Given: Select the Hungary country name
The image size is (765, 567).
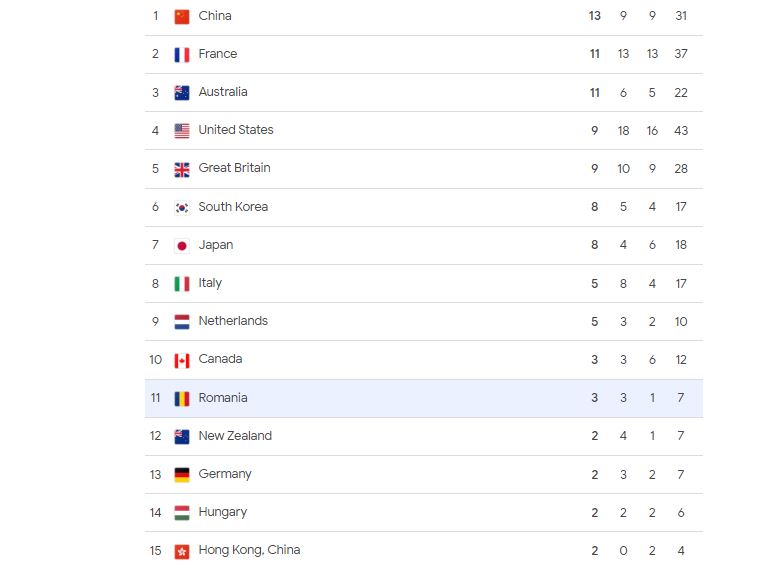Looking at the screenshot, I should pyautogui.click(x=223, y=512).
